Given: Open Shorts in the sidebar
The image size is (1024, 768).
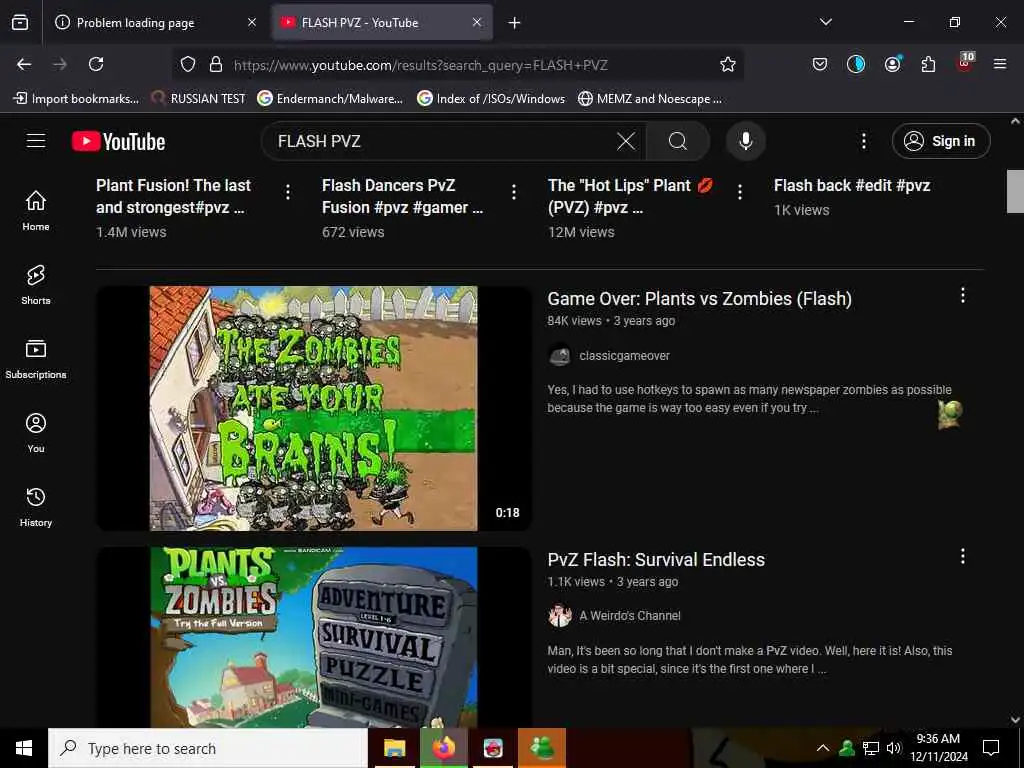Looking at the screenshot, I should pyautogui.click(x=36, y=285).
